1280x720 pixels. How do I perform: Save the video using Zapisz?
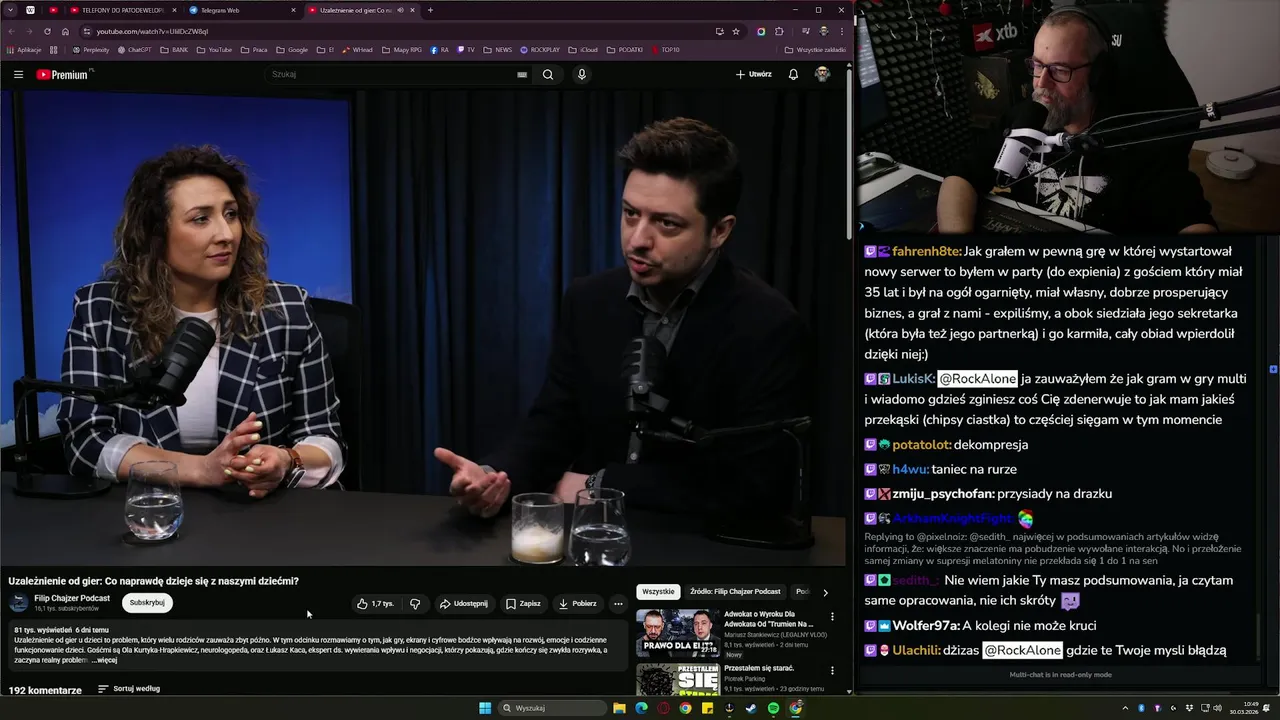(523, 603)
